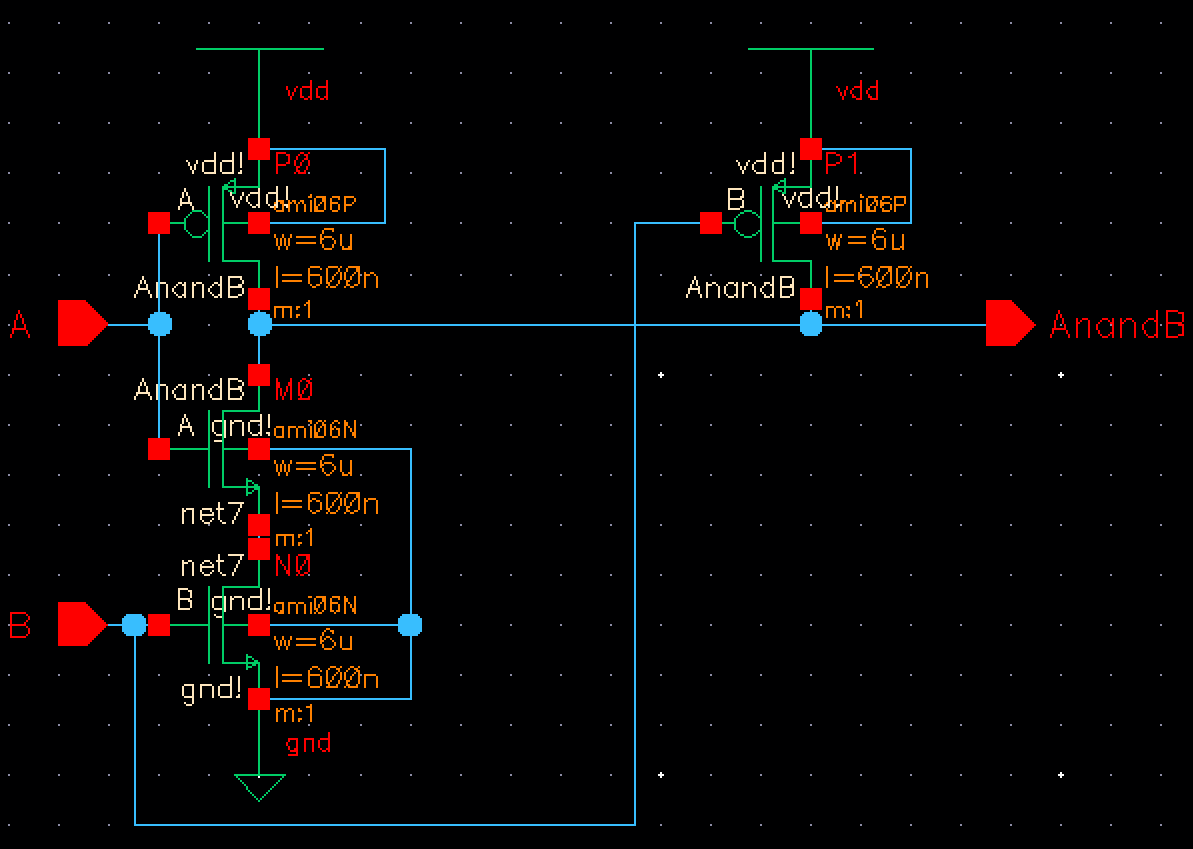This screenshot has width=1193, height=849.
Task: Select the input pin symbol for B
Action: 83,625
